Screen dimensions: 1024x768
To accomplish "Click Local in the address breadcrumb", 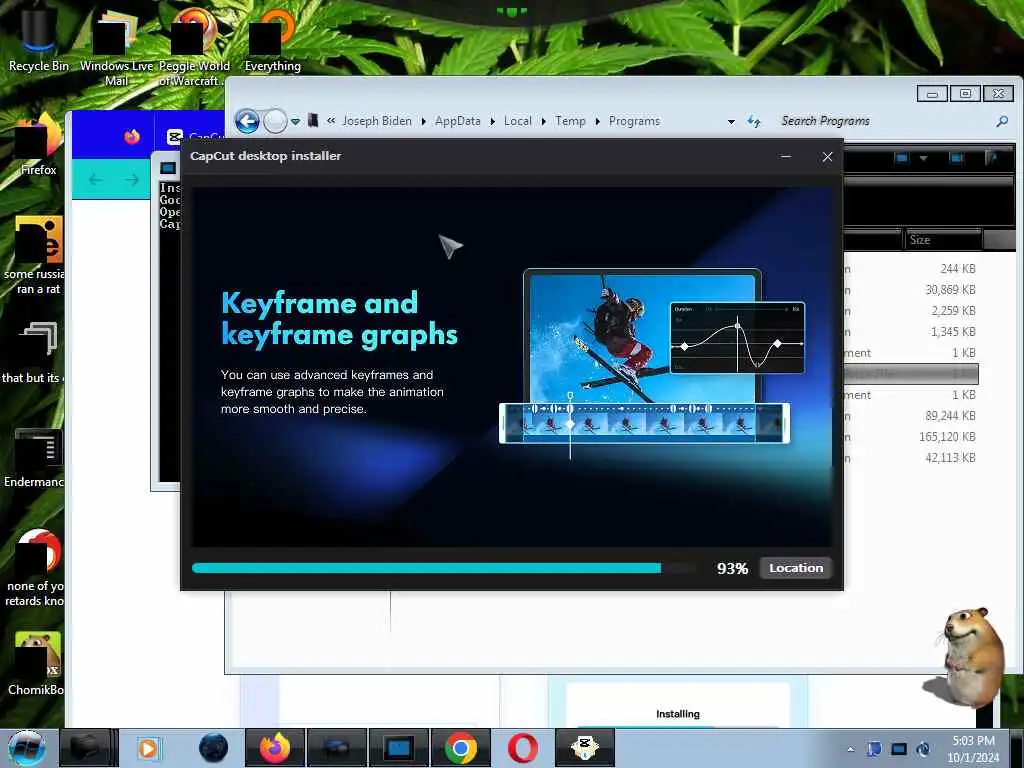I will [517, 121].
